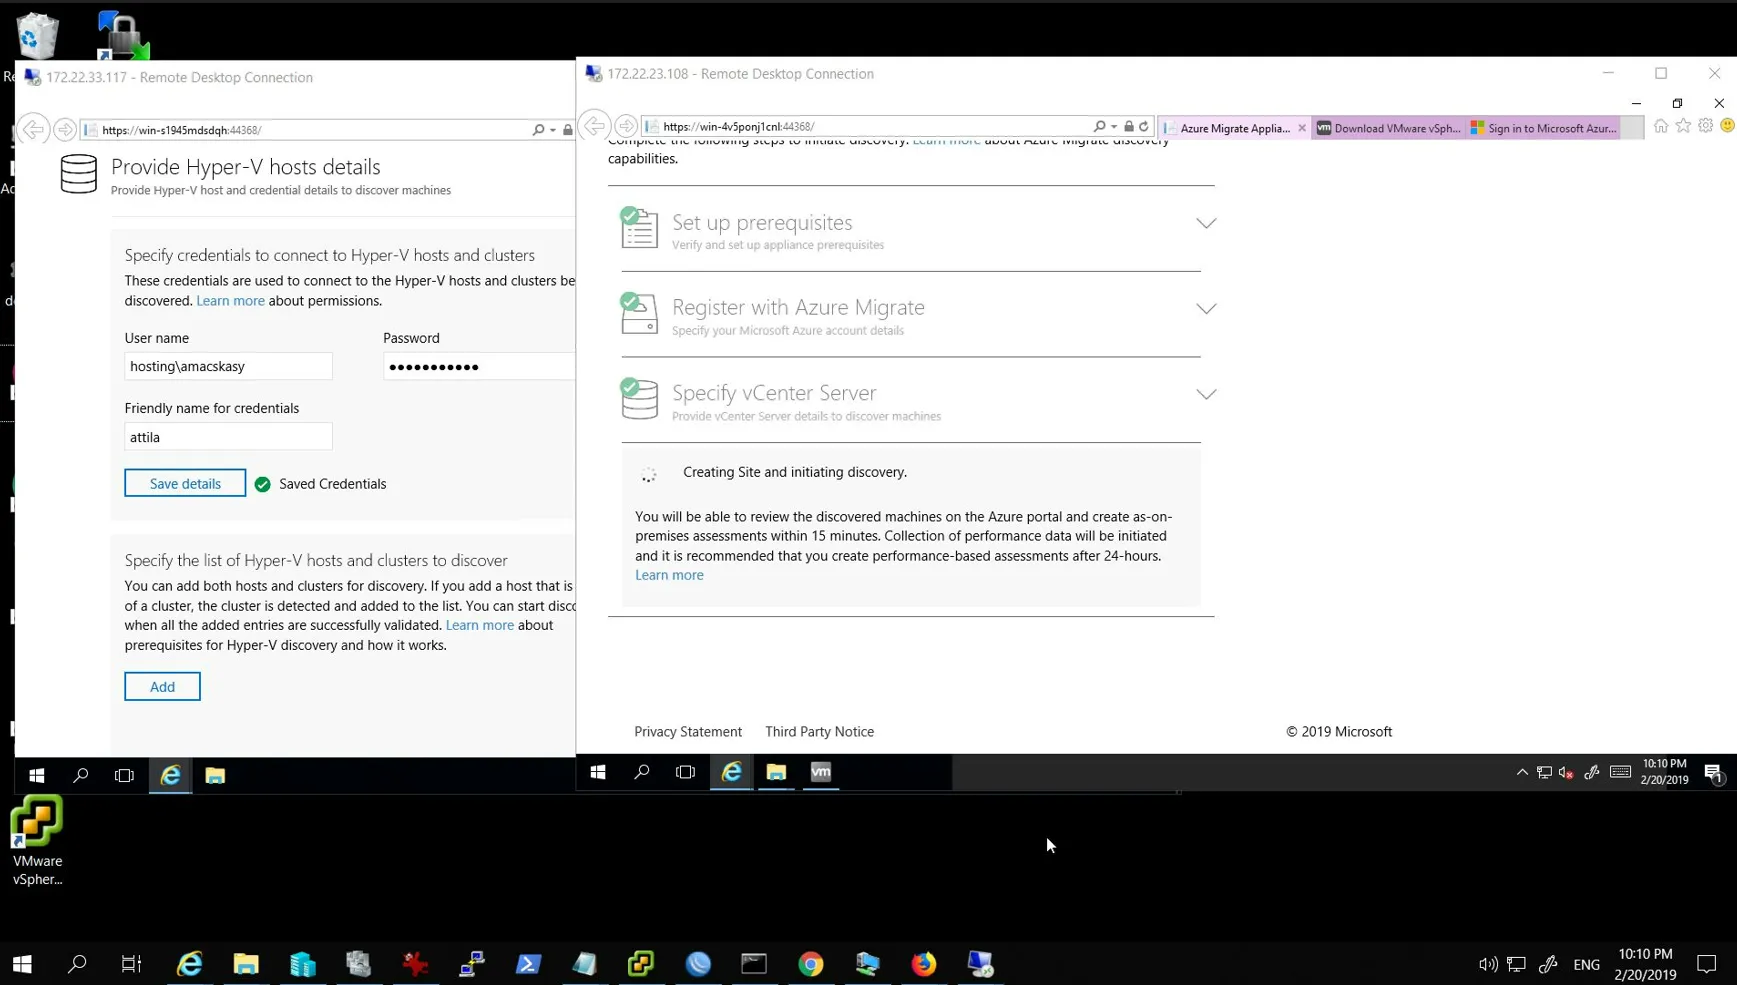Viewport: 1737px width, 985px height.
Task: Focus the User name input field
Action: (x=228, y=366)
